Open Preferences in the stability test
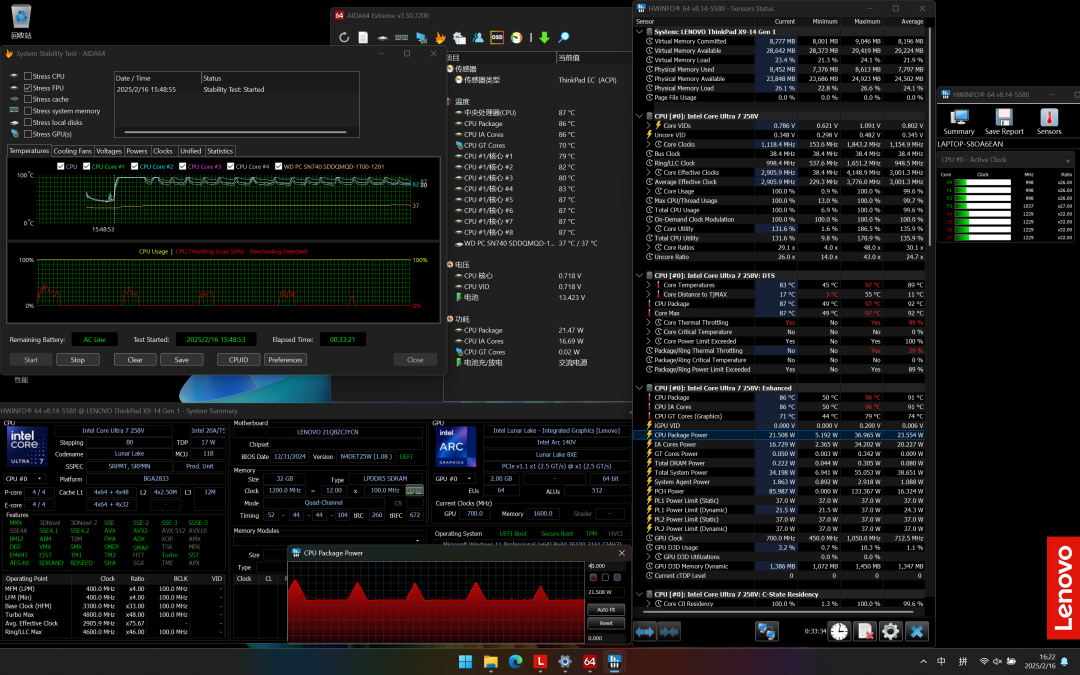 tap(285, 360)
